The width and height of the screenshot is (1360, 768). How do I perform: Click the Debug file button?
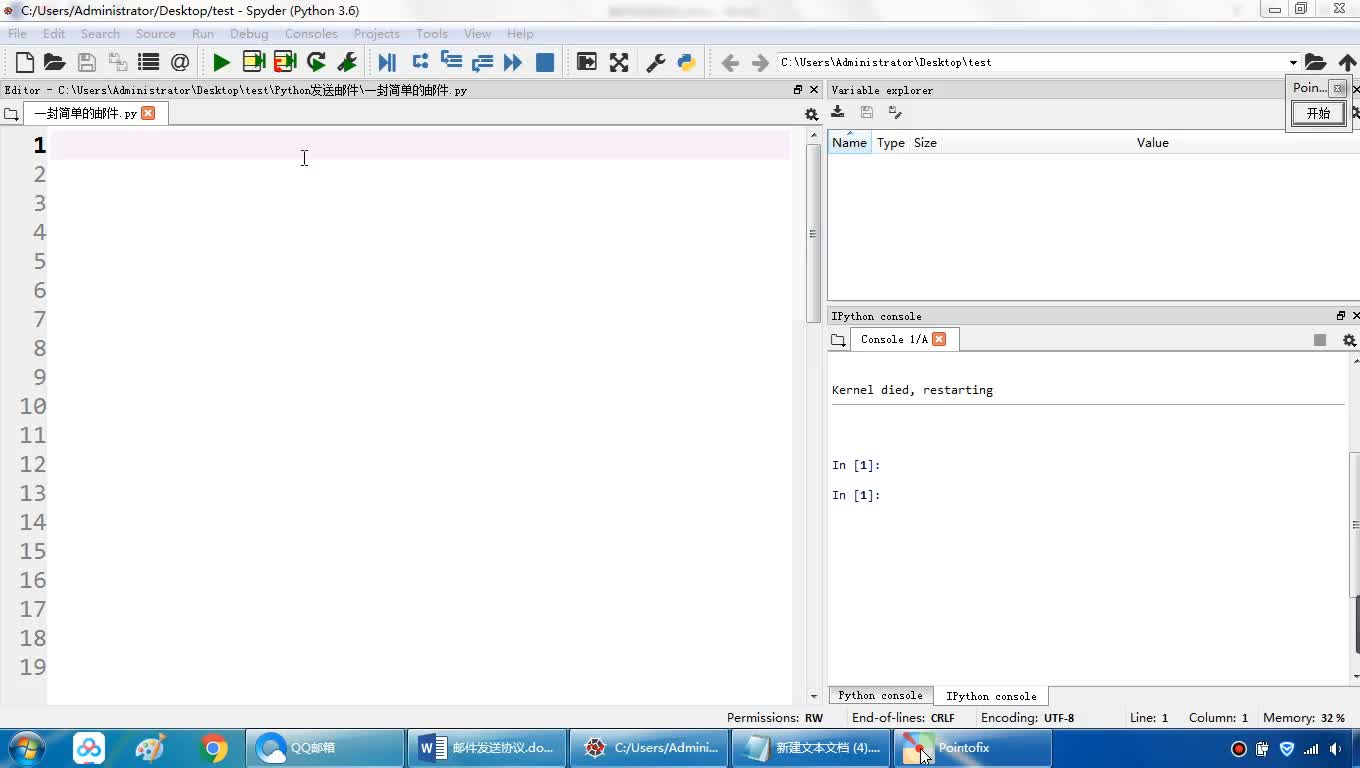387,62
